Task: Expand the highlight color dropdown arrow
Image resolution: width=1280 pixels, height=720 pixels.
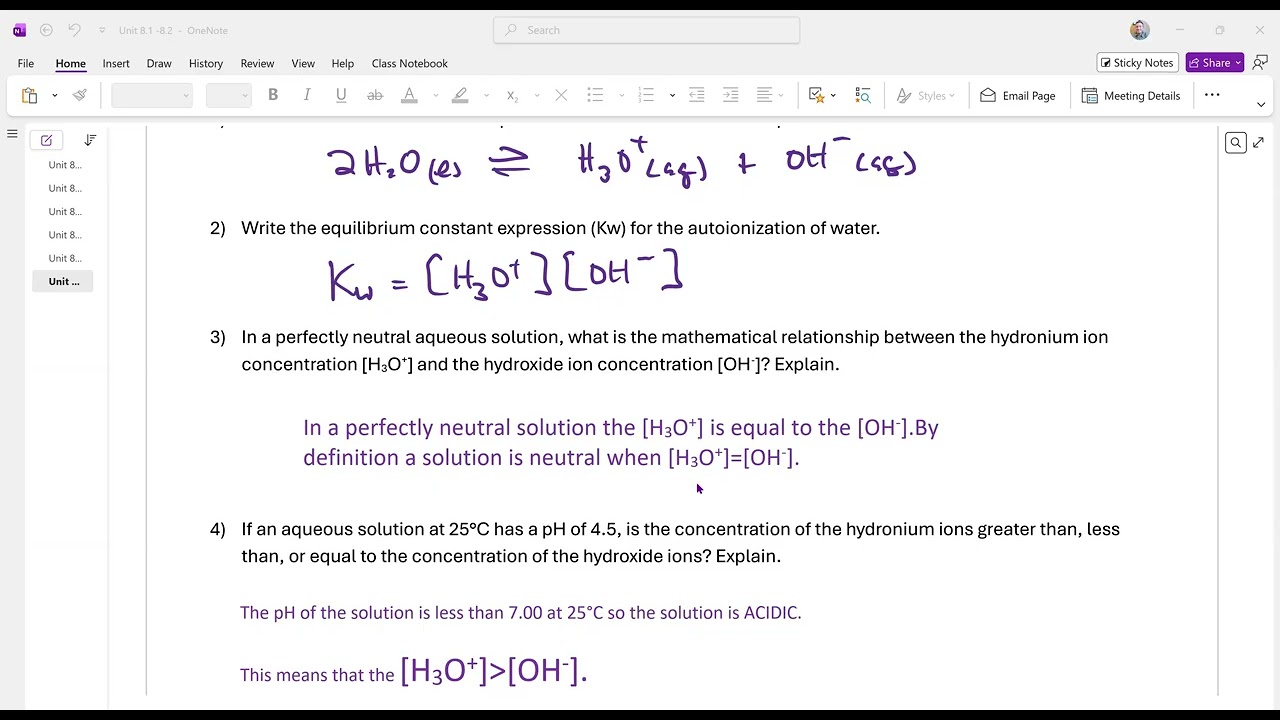Action: point(486,96)
